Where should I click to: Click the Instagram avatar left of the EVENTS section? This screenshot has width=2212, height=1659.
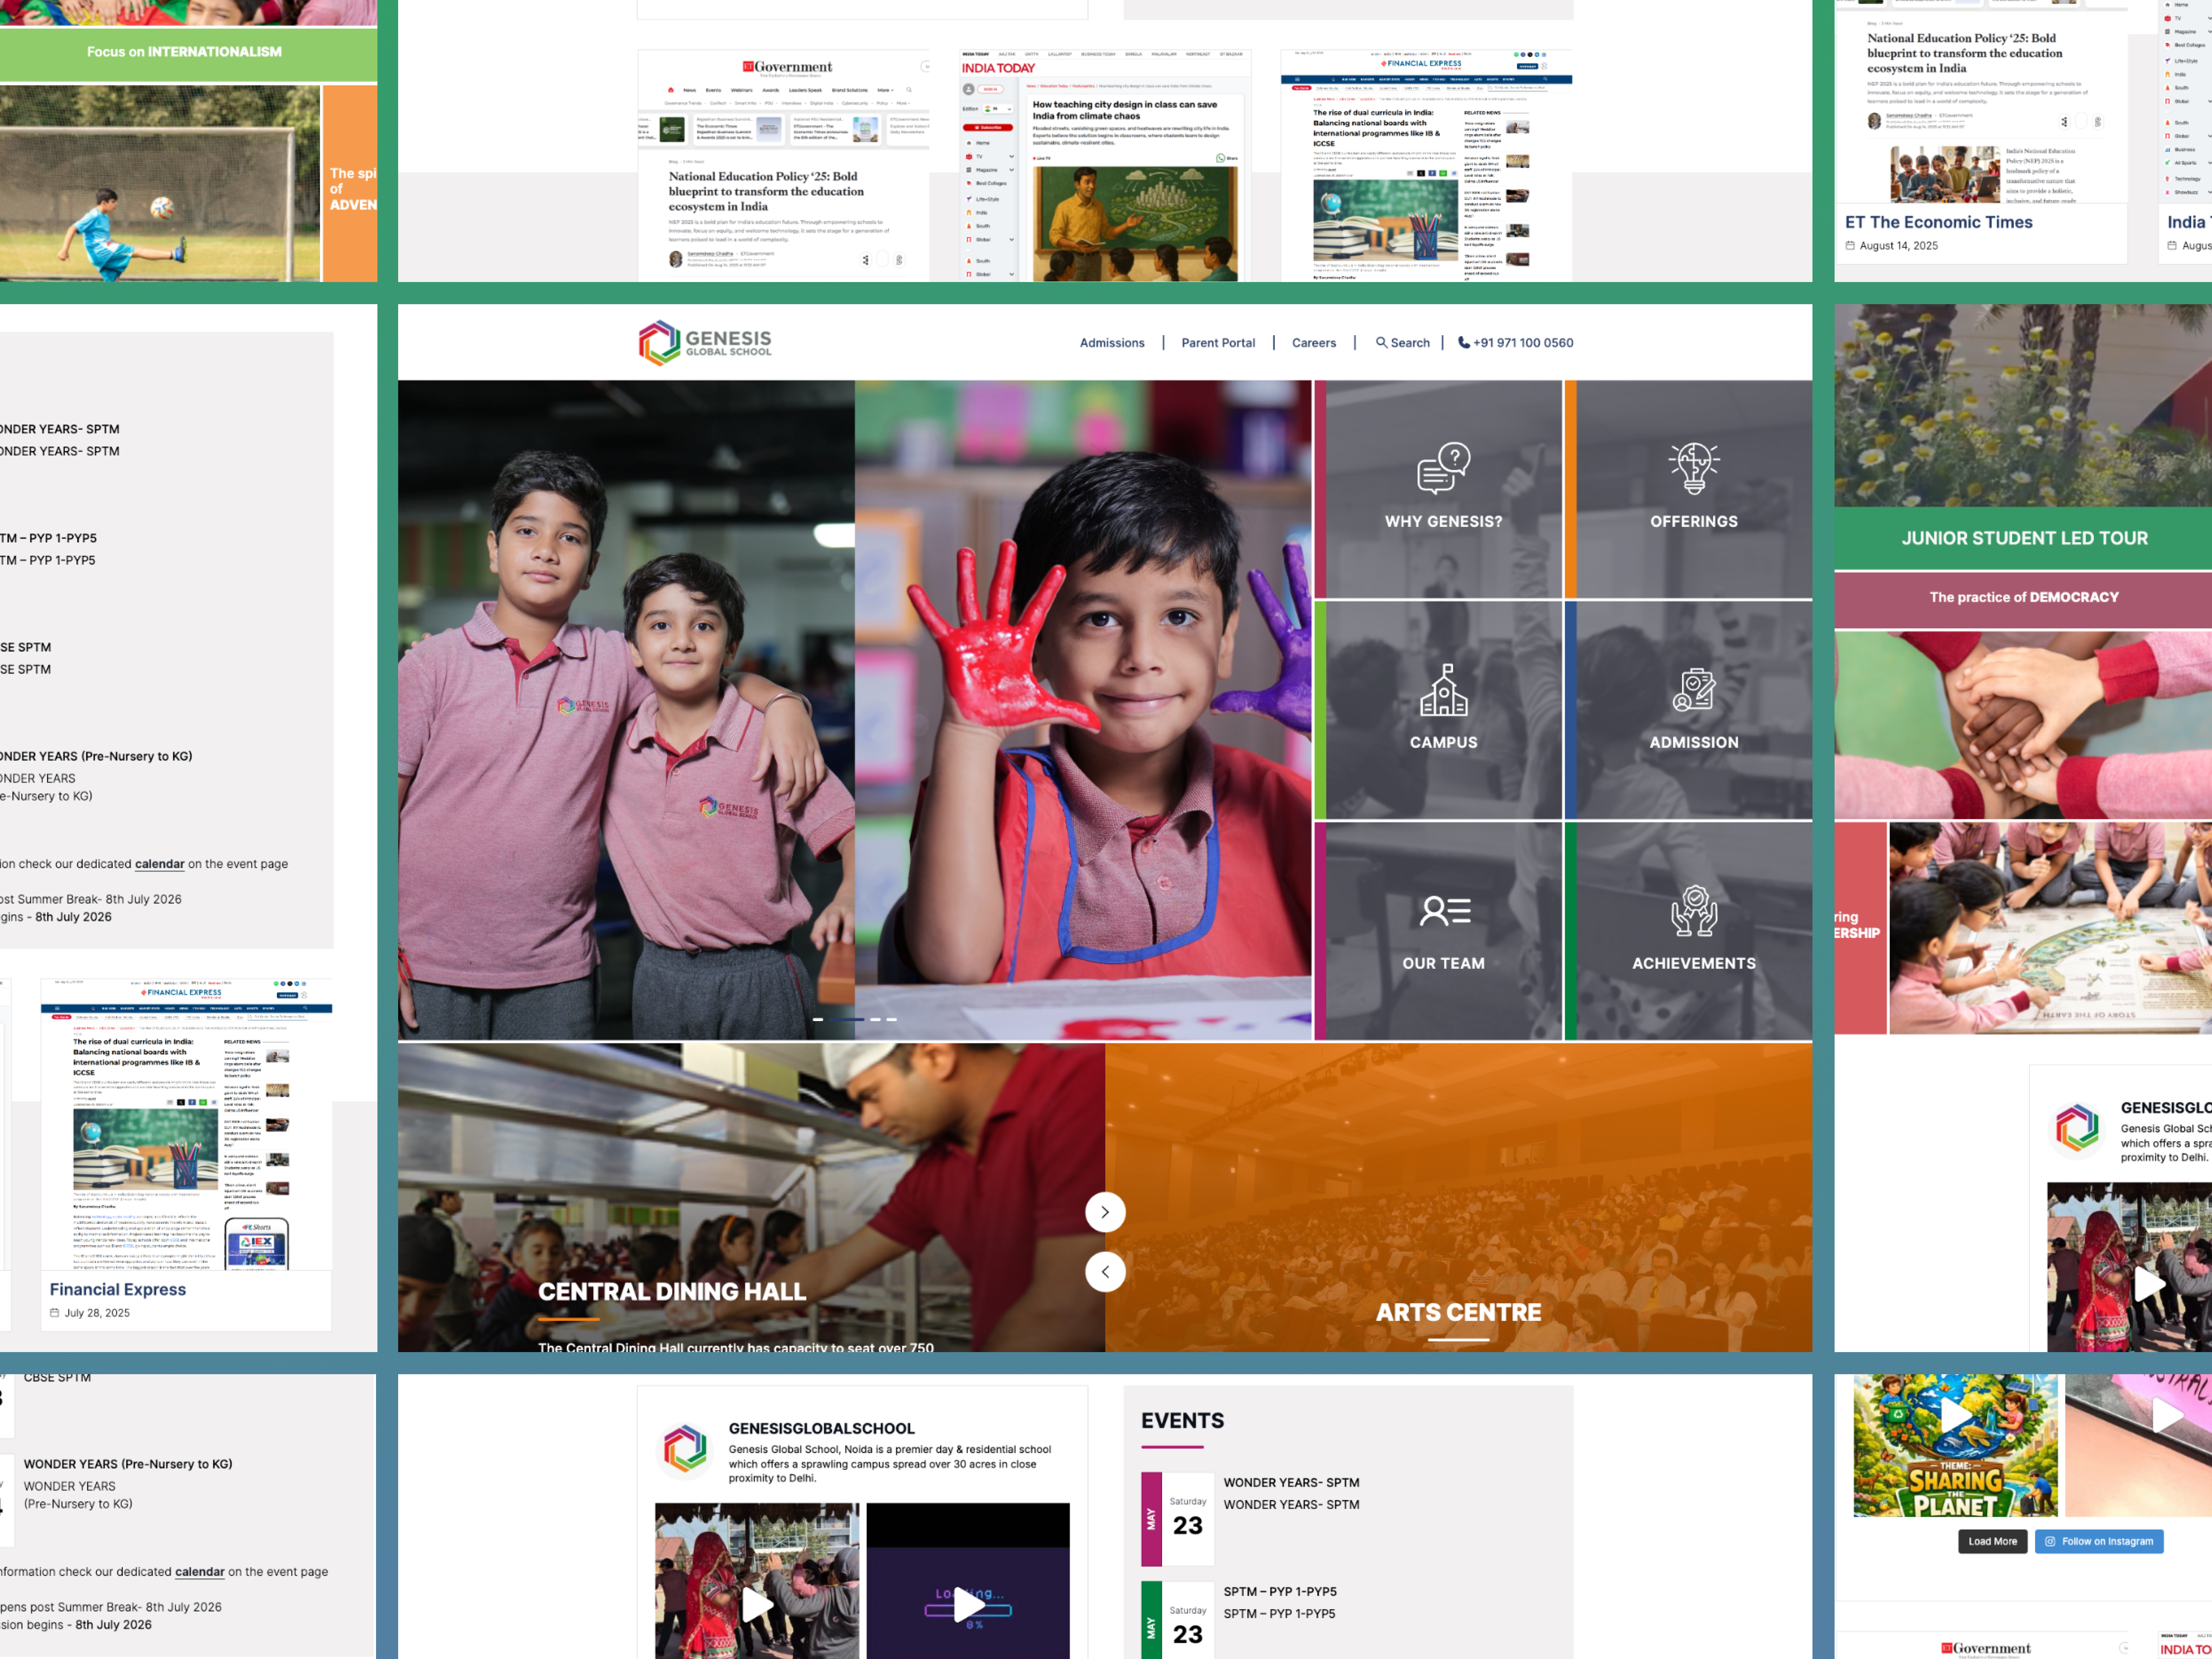click(685, 1449)
